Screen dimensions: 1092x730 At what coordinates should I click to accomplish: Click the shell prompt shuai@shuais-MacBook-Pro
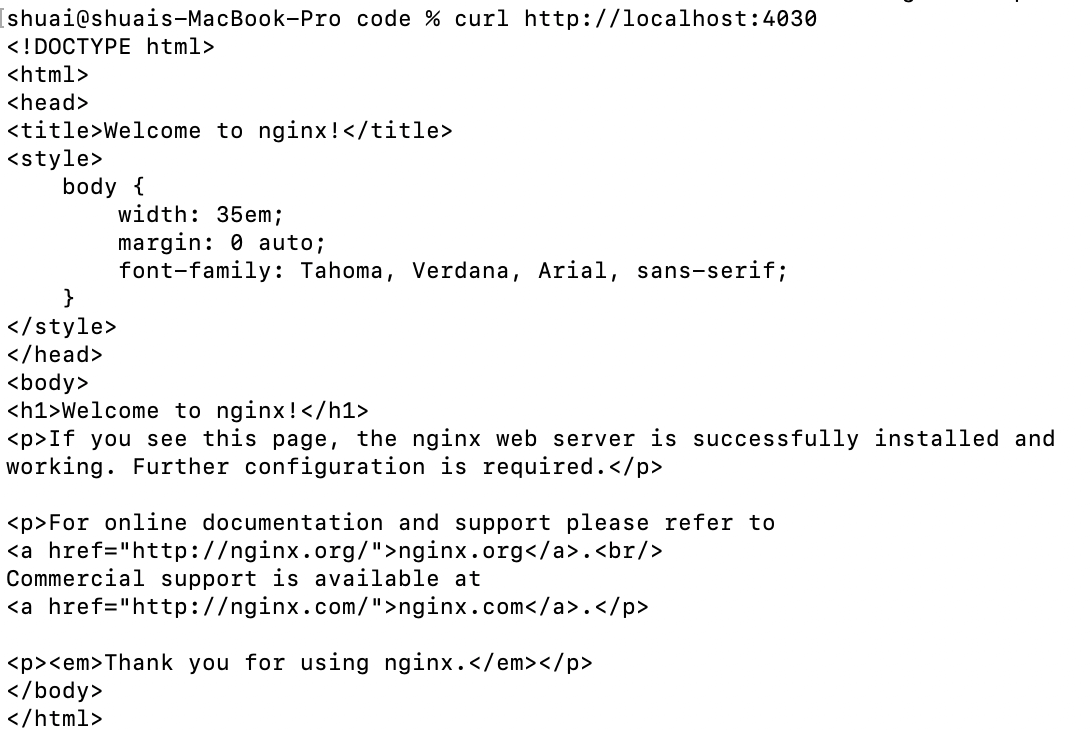click(x=174, y=19)
